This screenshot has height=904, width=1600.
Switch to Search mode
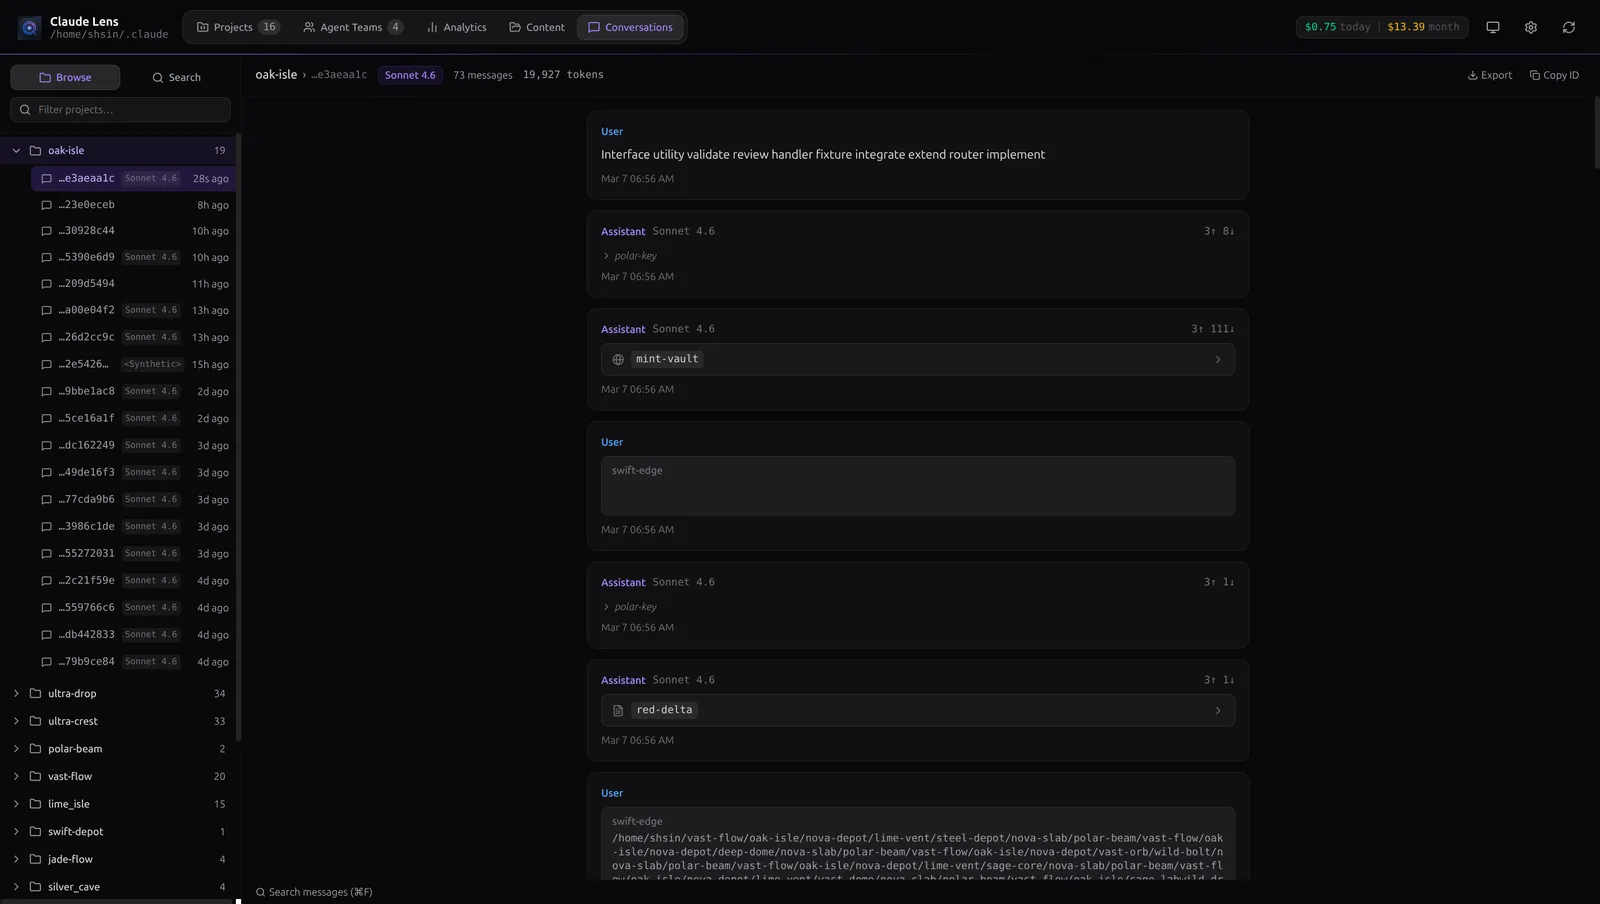176,78
